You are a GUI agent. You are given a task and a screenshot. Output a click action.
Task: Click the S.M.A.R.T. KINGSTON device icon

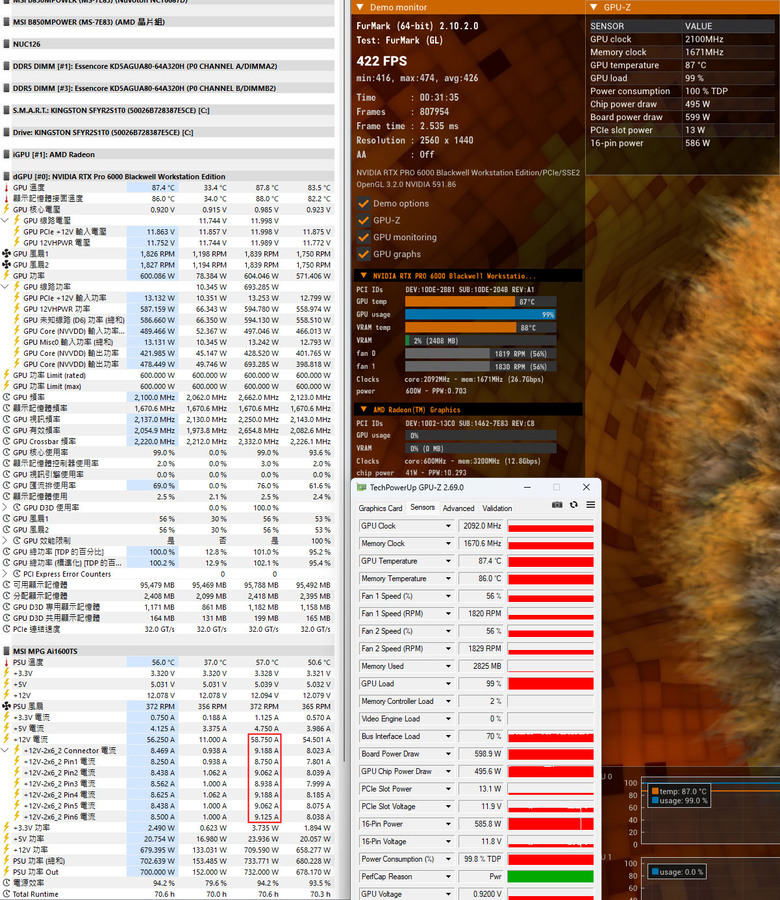[7, 110]
